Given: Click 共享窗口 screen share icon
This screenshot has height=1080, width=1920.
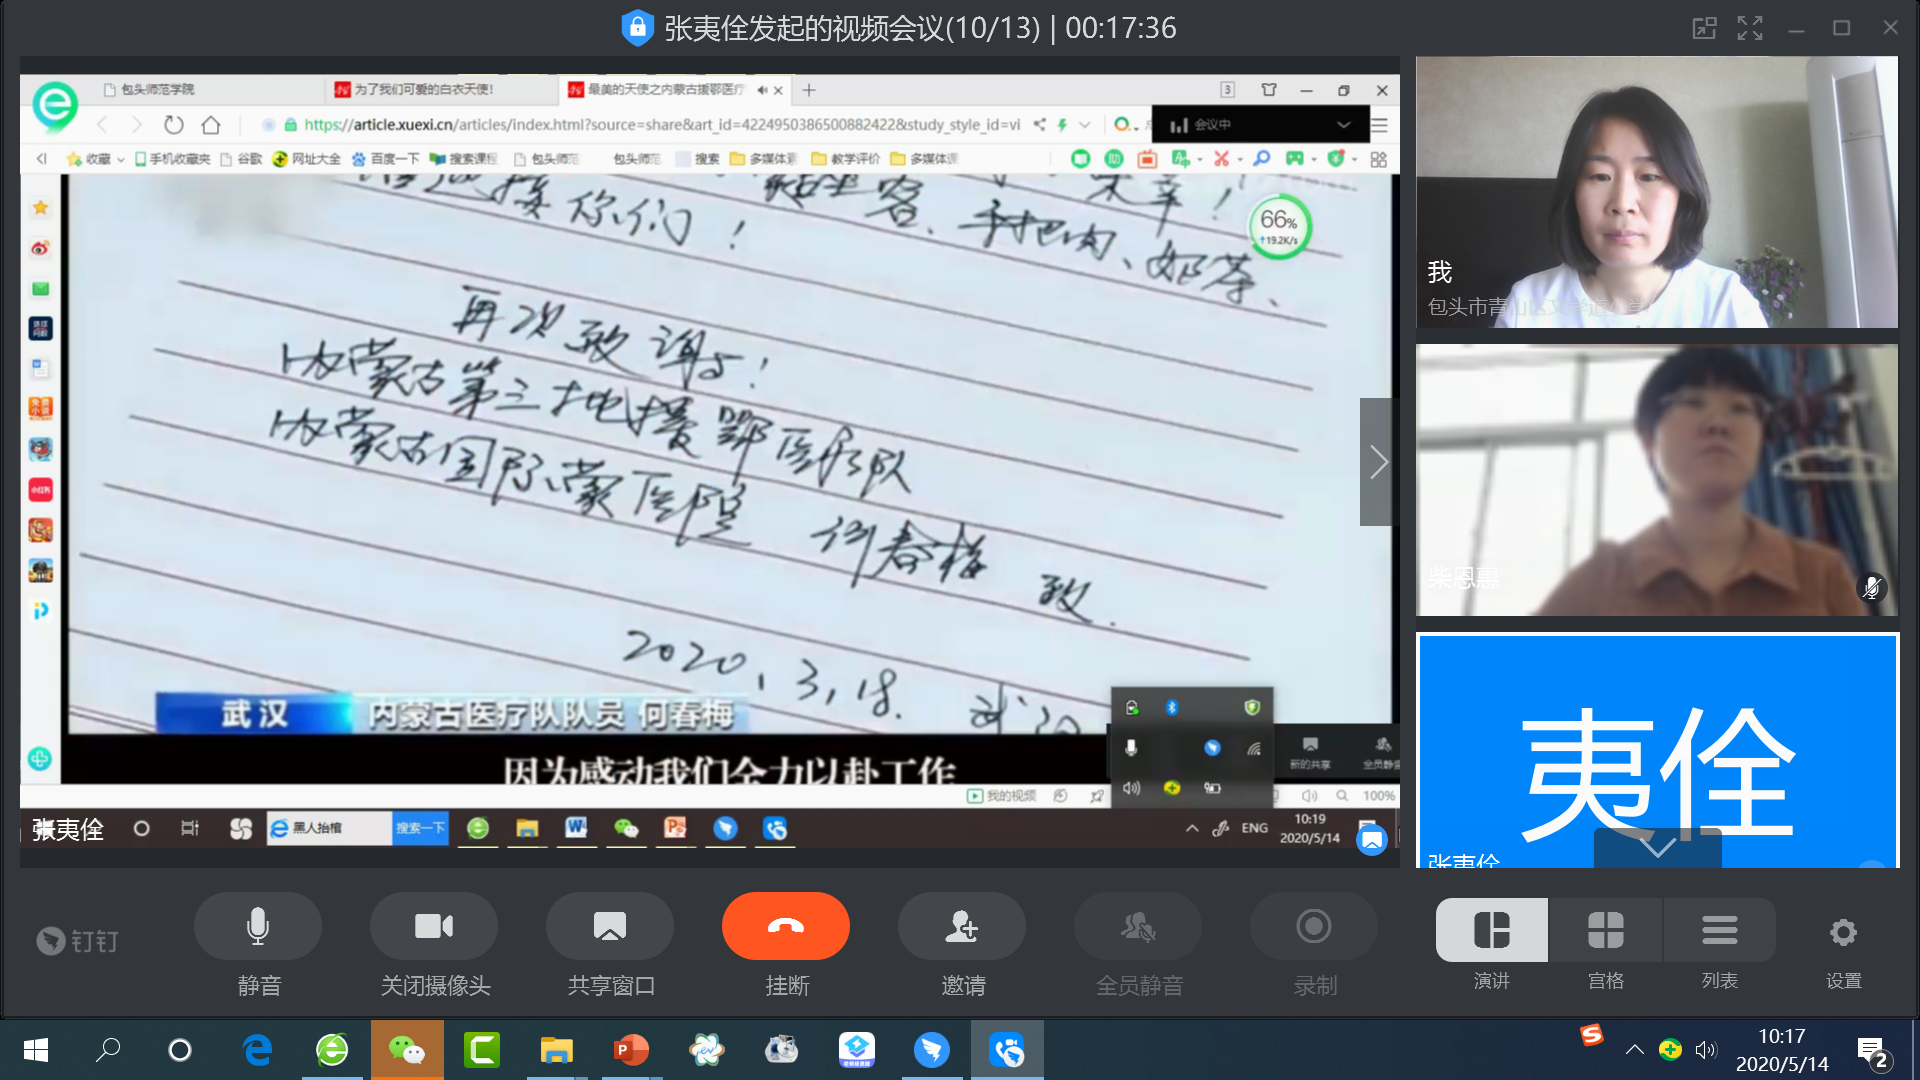Looking at the screenshot, I should pyautogui.click(x=609, y=926).
